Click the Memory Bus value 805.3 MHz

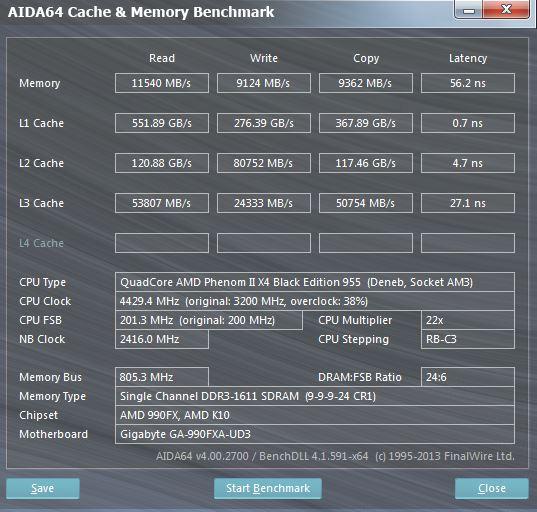point(162,377)
